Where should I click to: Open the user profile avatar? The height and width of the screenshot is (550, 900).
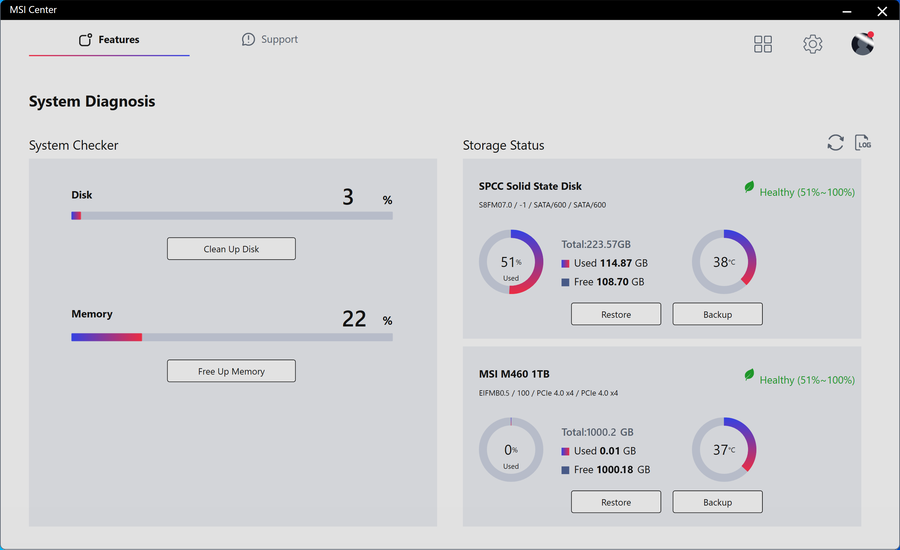point(862,44)
